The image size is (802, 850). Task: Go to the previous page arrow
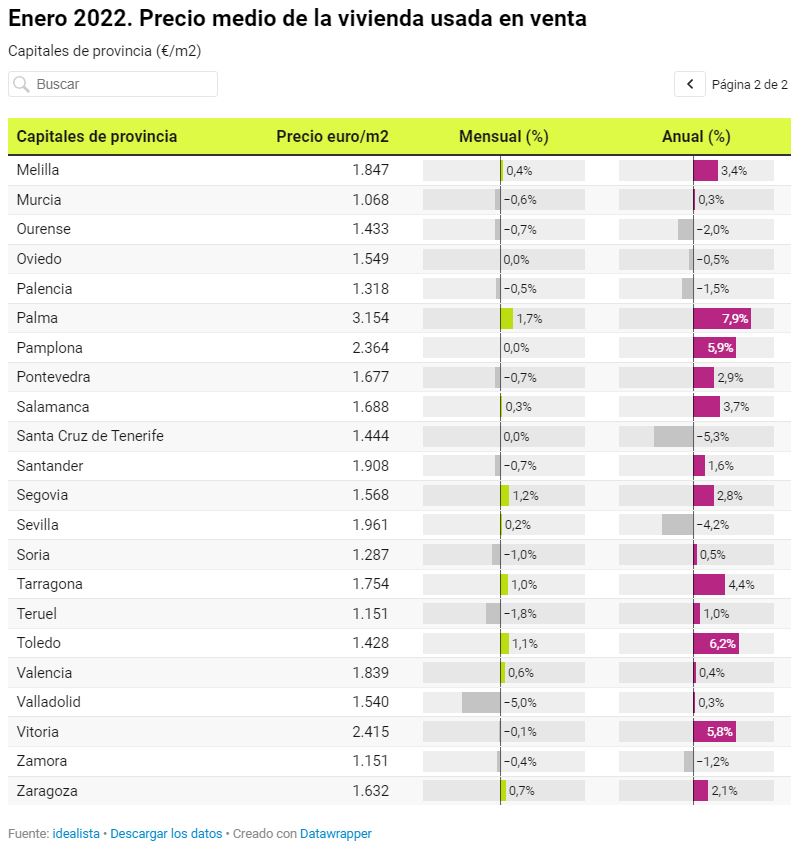[690, 85]
